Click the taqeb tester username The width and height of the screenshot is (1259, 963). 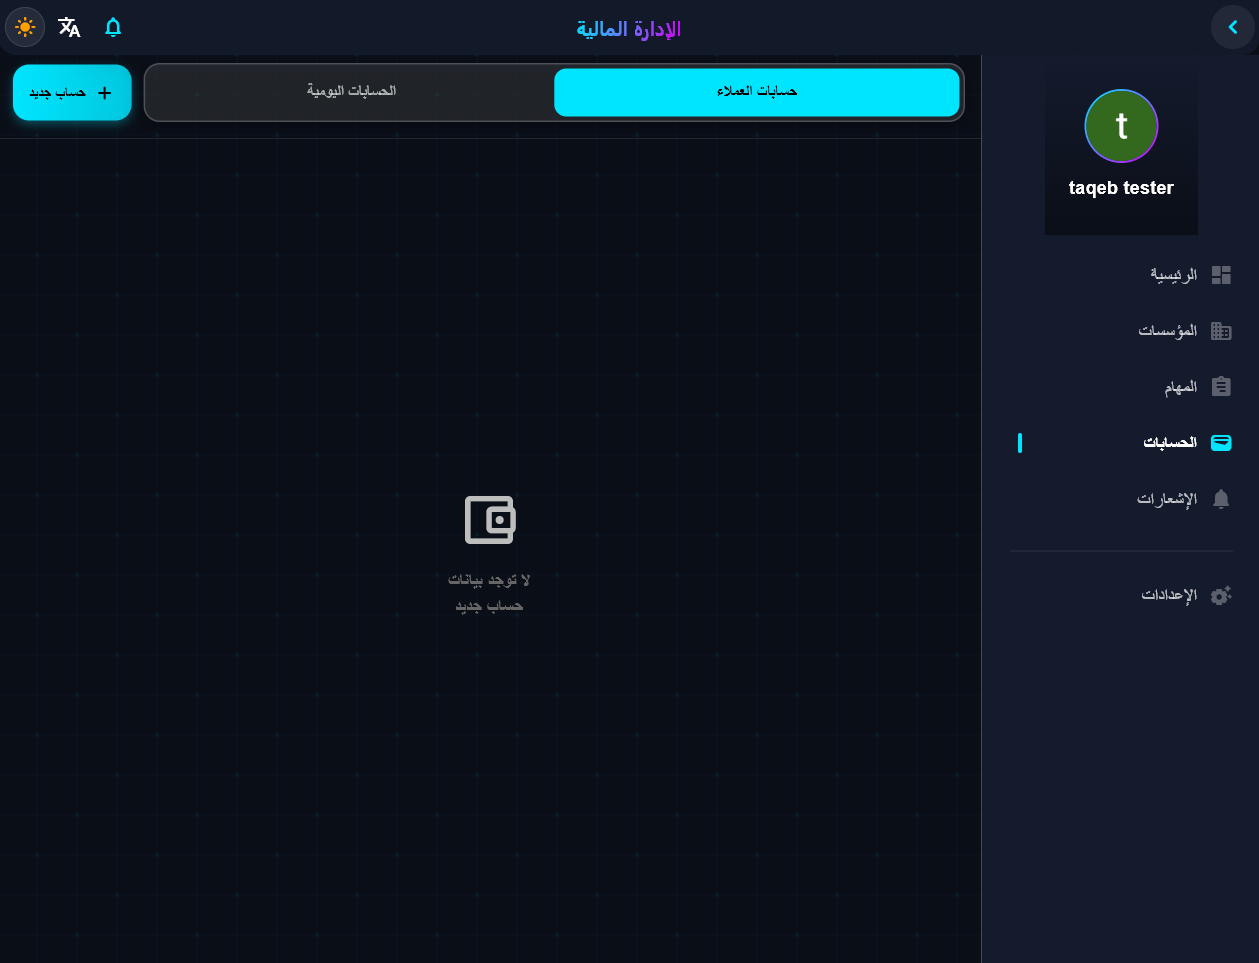coord(1121,188)
